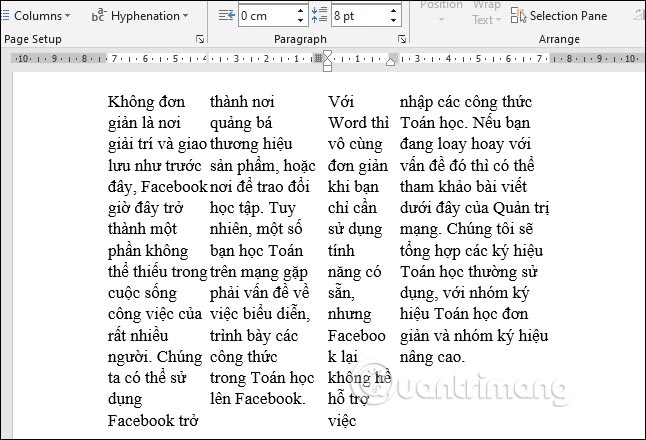Click the left indent icon
The width and height of the screenshot is (646, 440).
click(227, 16)
